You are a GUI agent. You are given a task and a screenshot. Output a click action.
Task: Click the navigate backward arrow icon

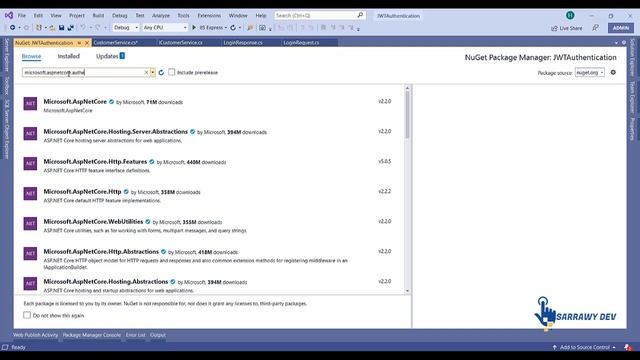point(13,28)
